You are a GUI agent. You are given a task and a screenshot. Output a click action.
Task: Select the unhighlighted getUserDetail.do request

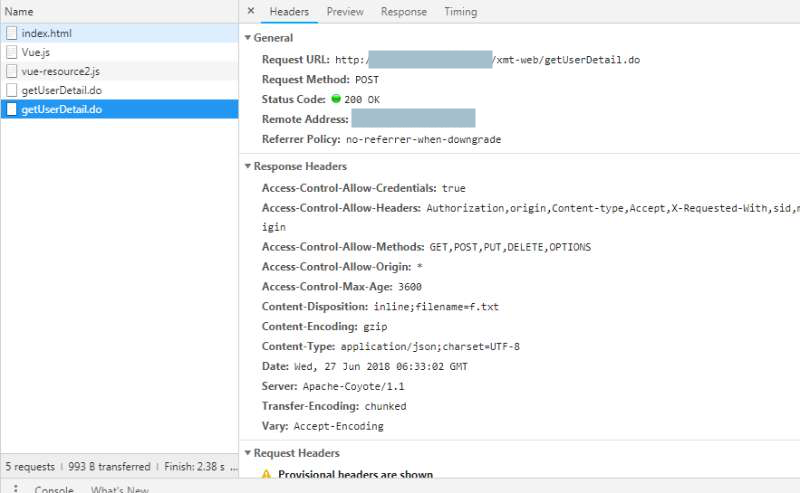click(x=61, y=90)
